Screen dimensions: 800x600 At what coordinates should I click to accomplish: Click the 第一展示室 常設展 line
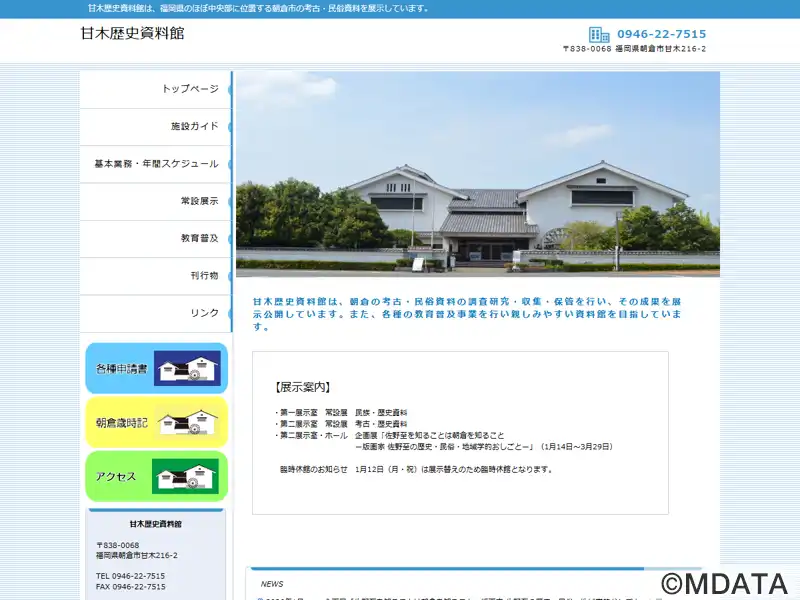tap(341, 412)
